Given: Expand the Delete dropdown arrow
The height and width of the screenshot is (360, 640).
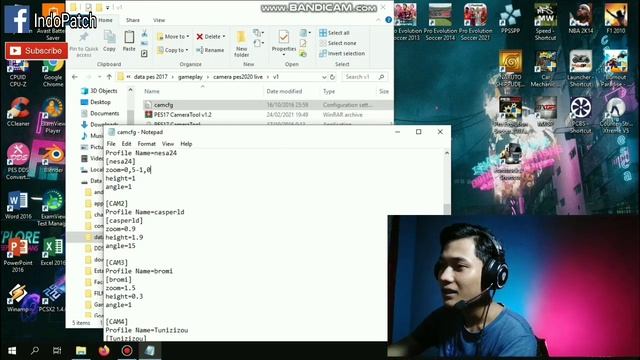Looking at the screenshot, I should (224, 37).
